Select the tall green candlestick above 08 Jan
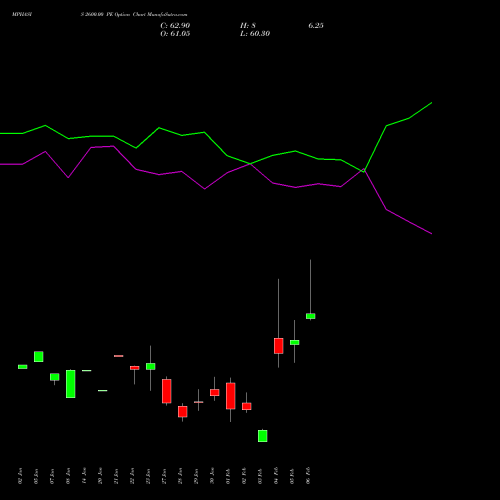 tap(71, 384)
